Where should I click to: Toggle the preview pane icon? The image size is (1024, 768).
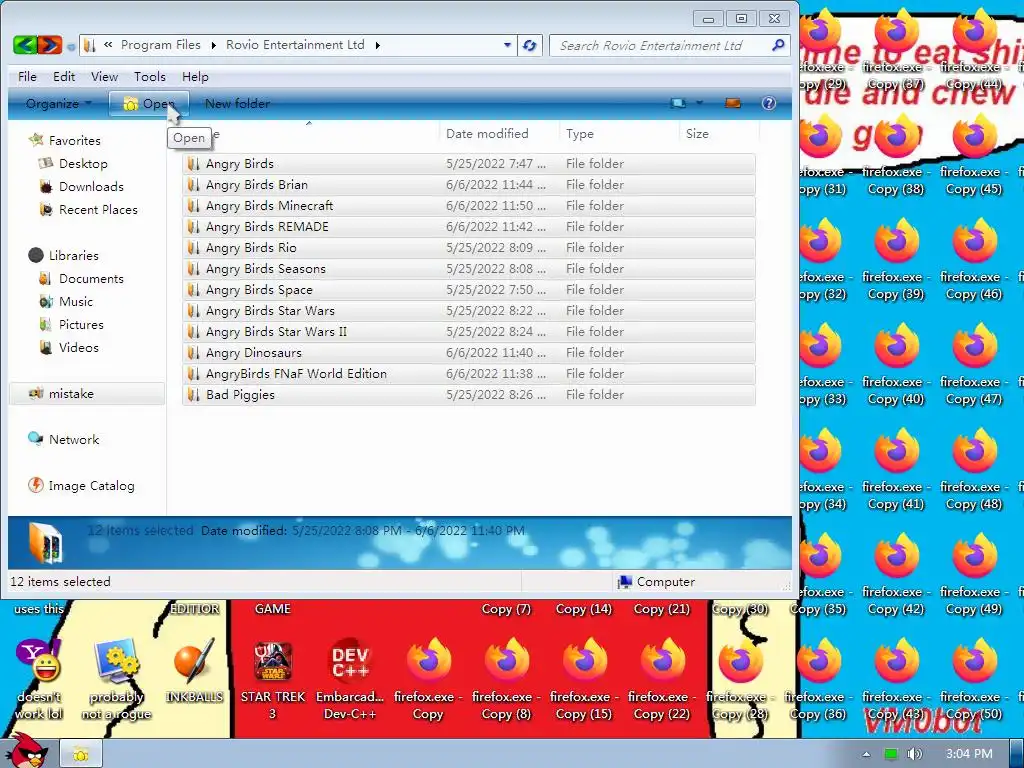pos(733,103)
